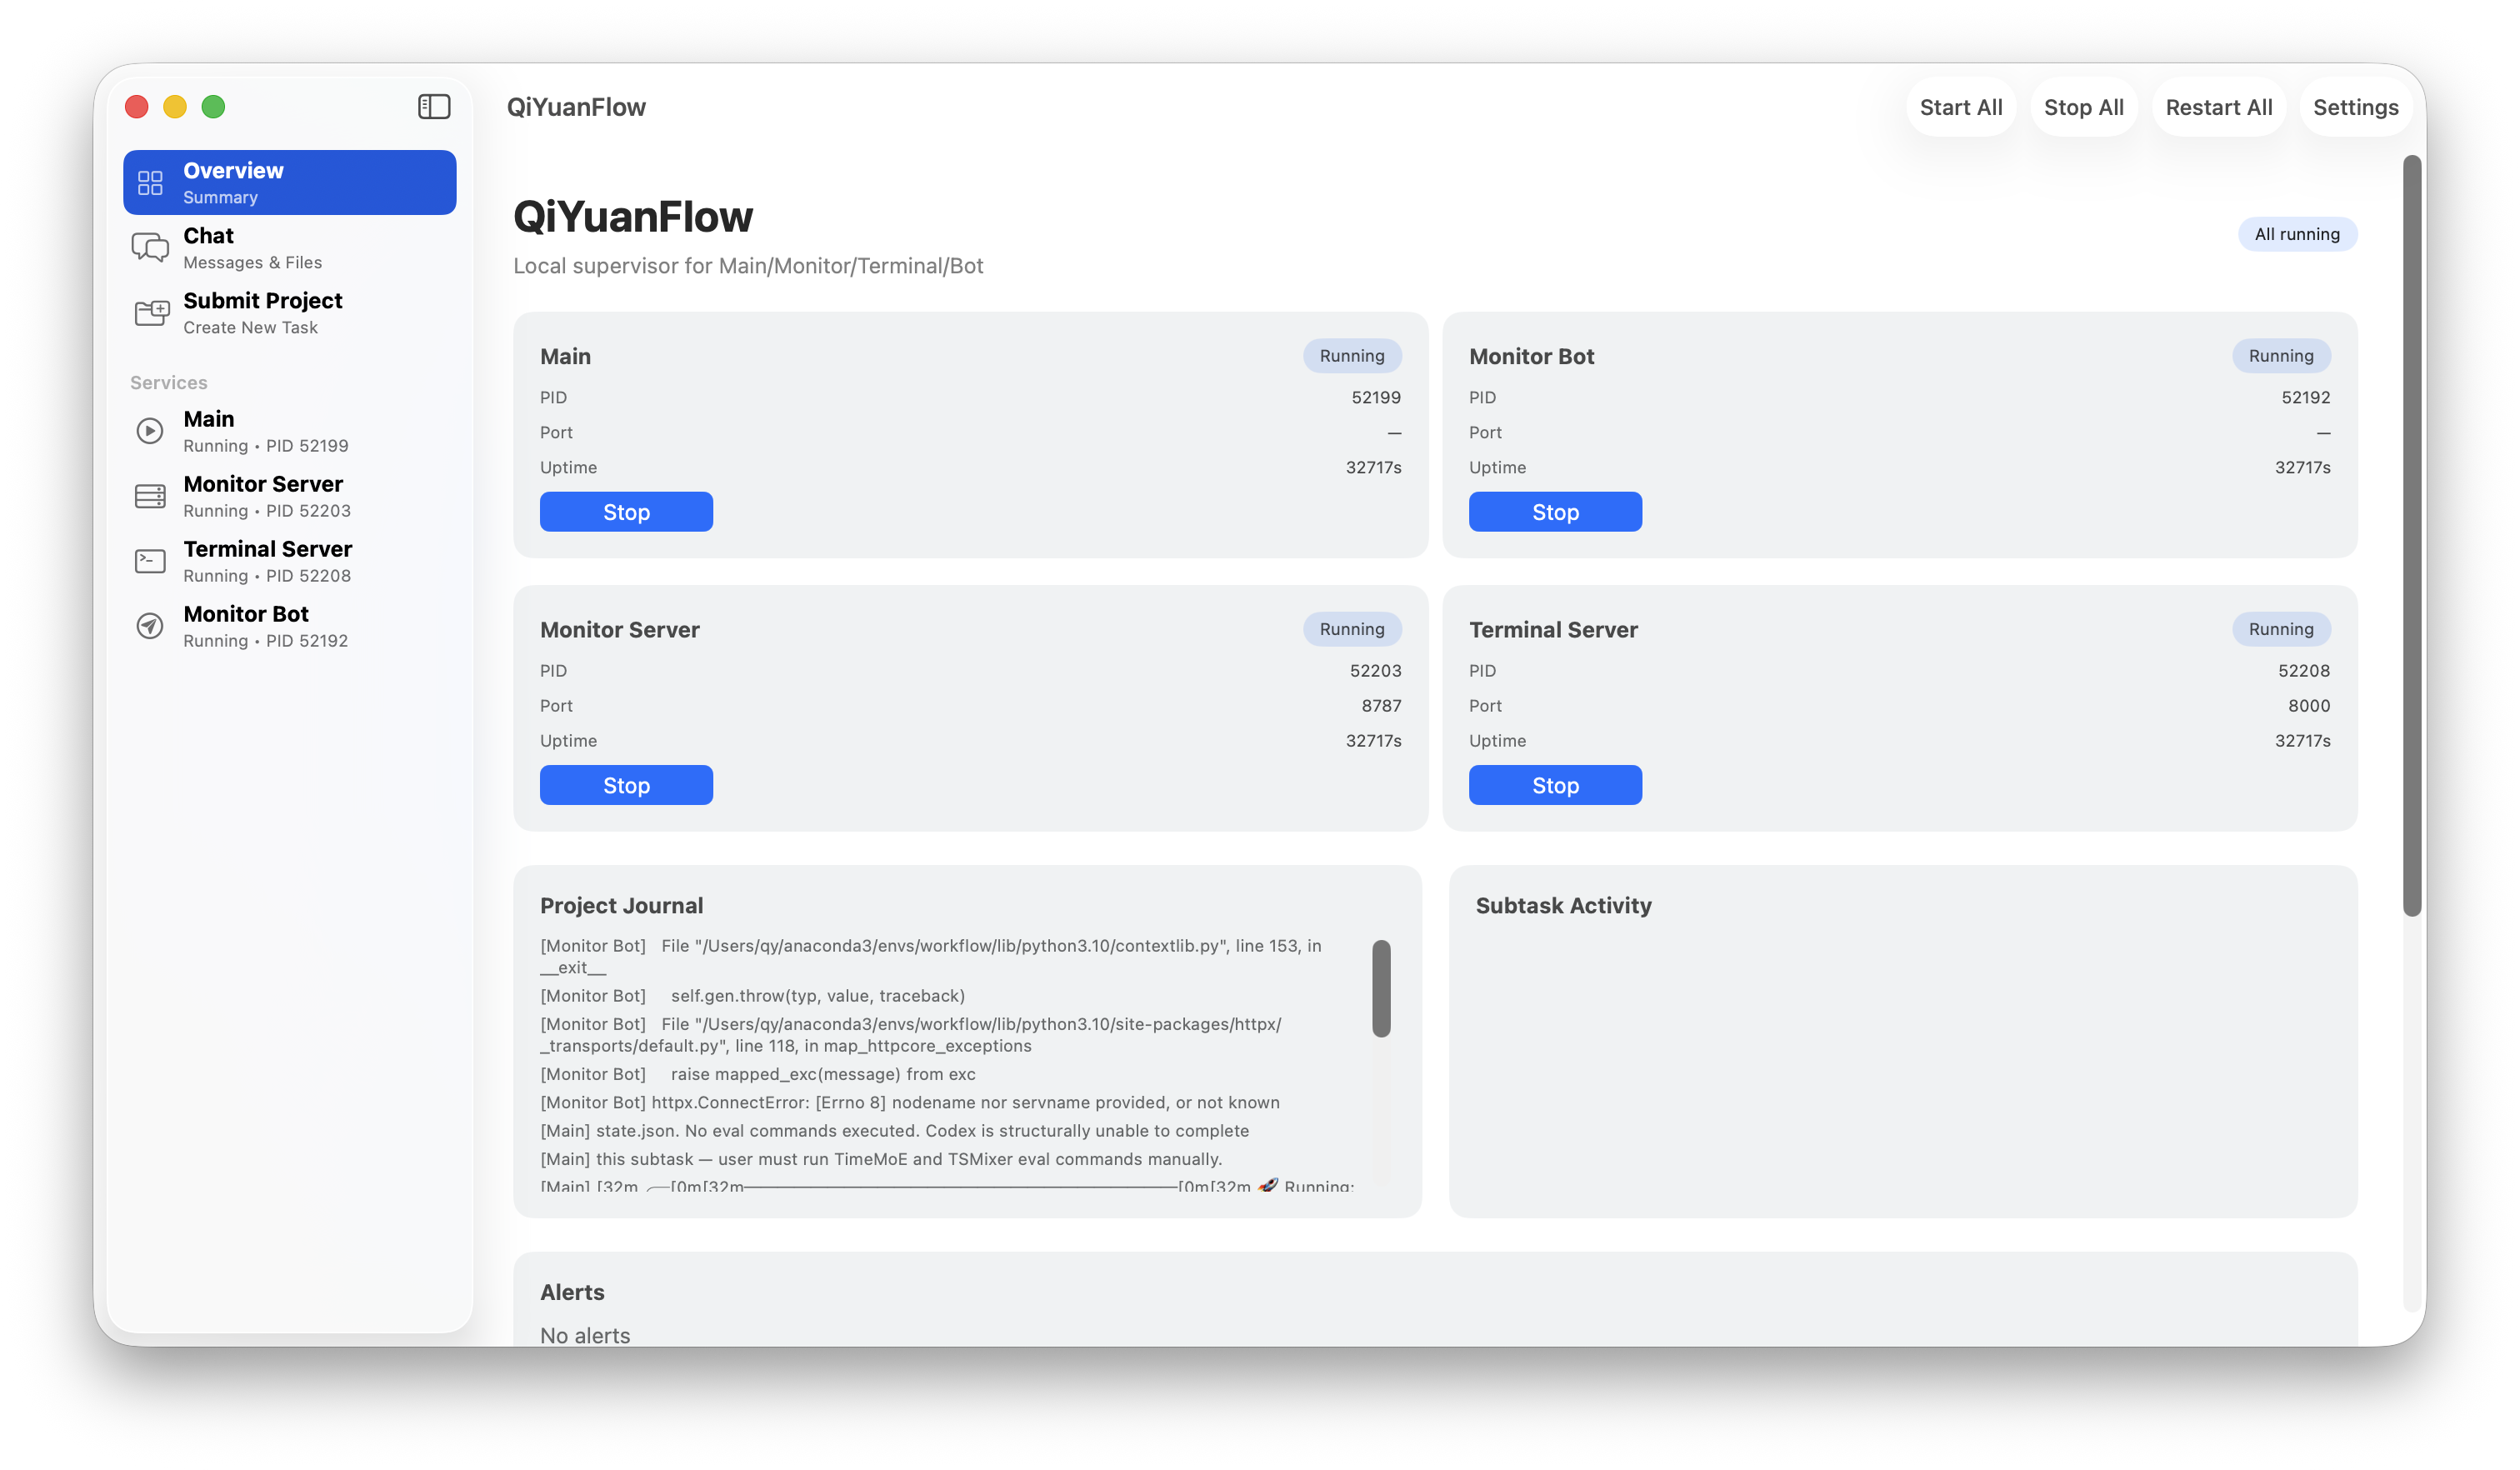Click 'Local supervisor for Main/Monitor/Terminal/Bot' subtitle
2520x1470 pixels.
tap(748, 266)
